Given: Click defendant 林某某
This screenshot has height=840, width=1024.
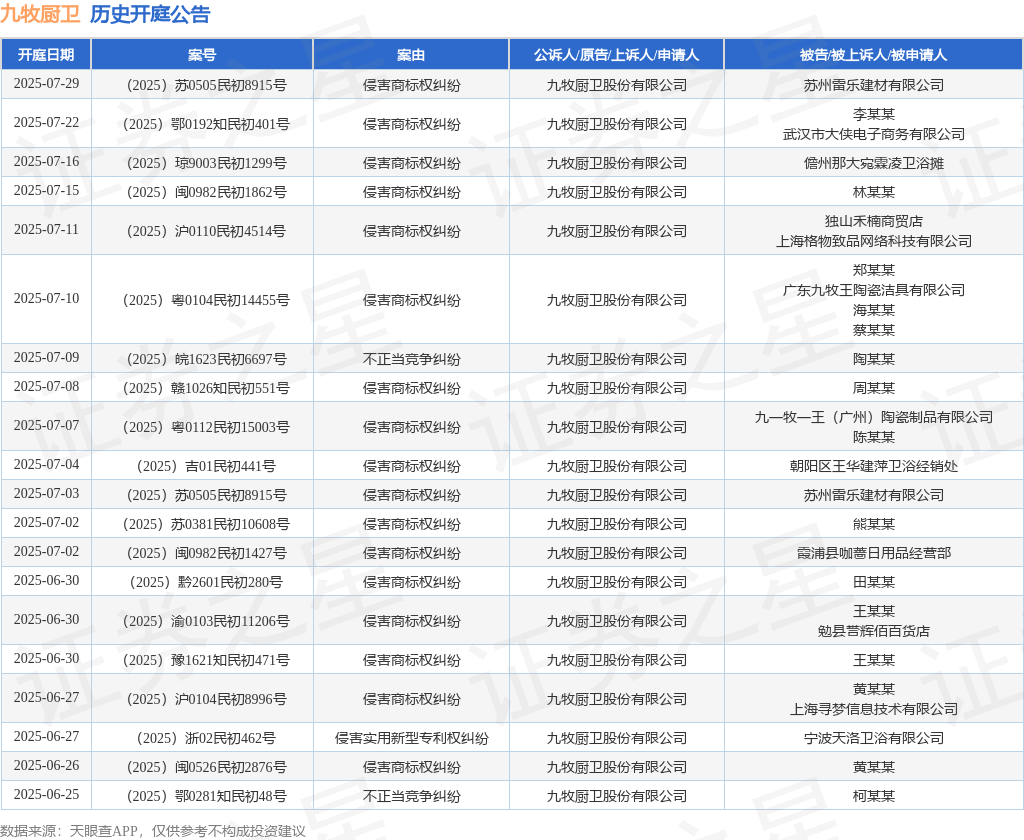Looking at the screenshot, I should click(x=874, y=192).
